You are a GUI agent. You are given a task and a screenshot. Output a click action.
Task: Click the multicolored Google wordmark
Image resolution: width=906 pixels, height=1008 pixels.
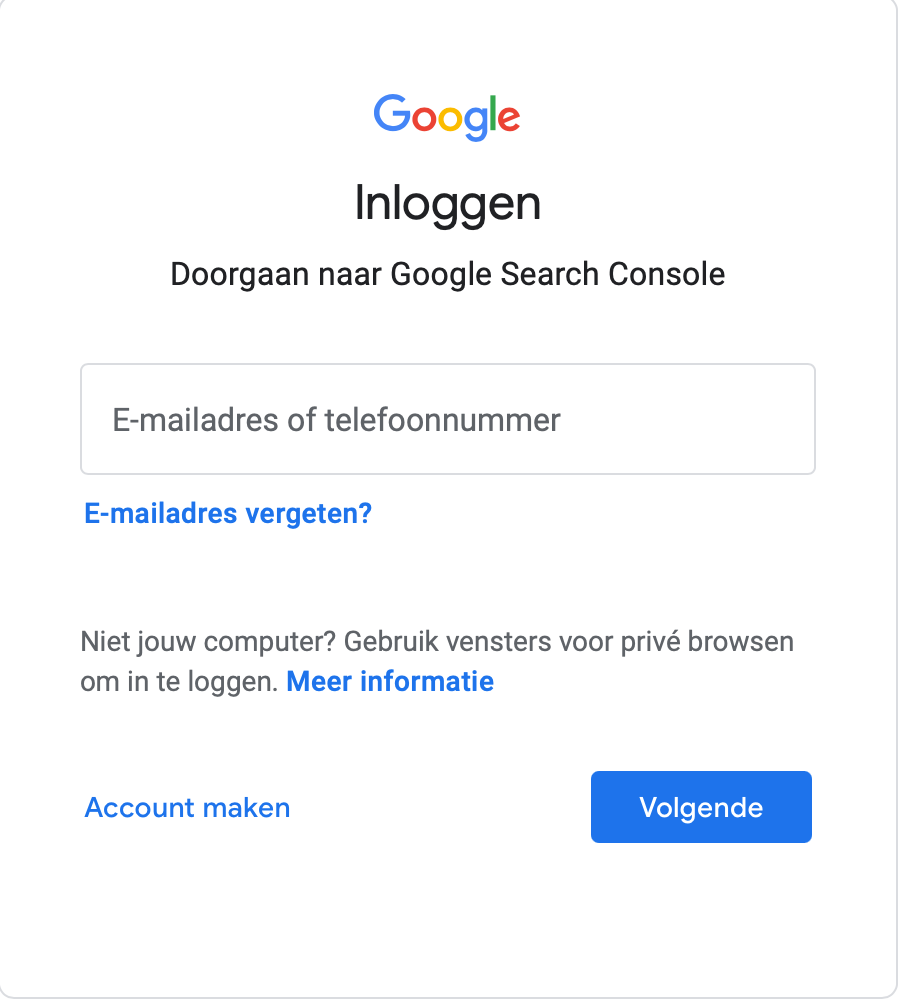447,117
